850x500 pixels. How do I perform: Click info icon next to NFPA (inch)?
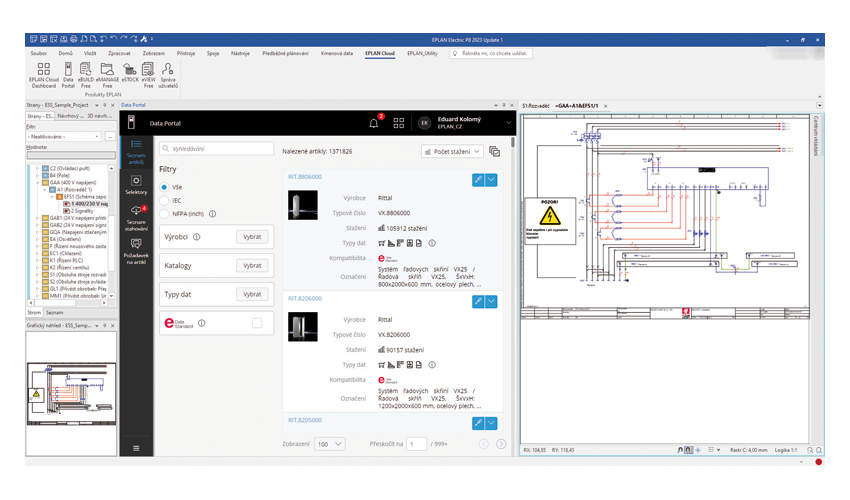(x=212, y=214)
